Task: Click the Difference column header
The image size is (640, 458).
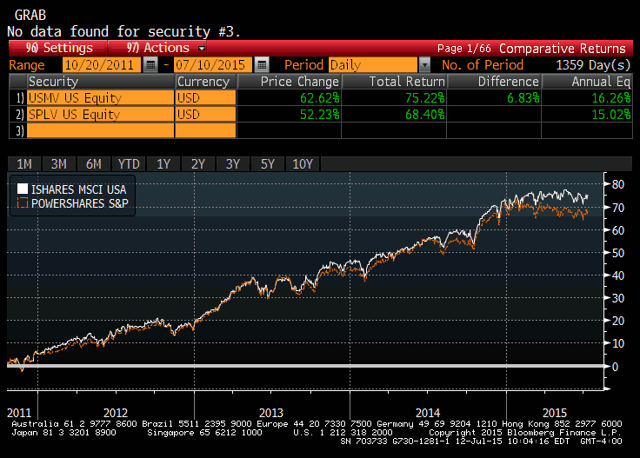Action: 494,82
